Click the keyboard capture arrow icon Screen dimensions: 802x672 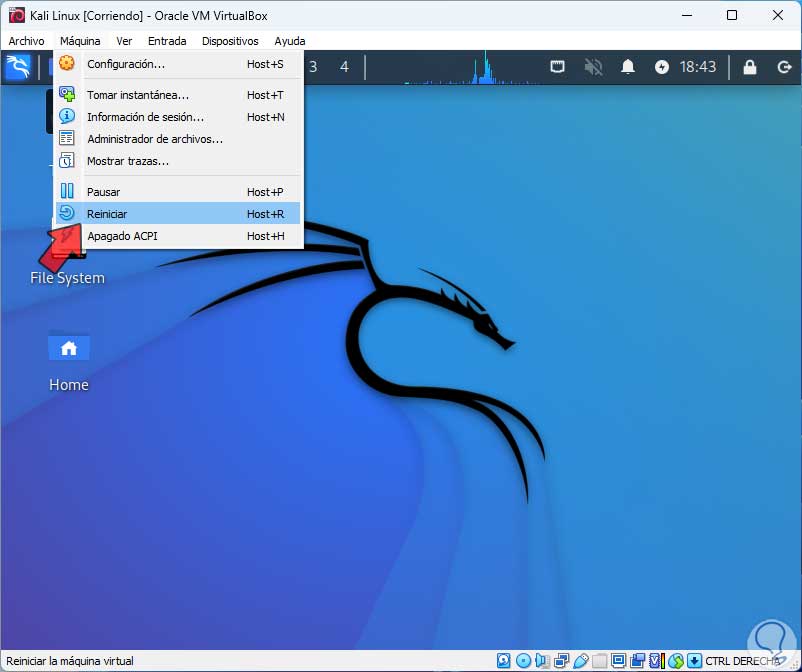pyautogui.click(x=694, y=661)
